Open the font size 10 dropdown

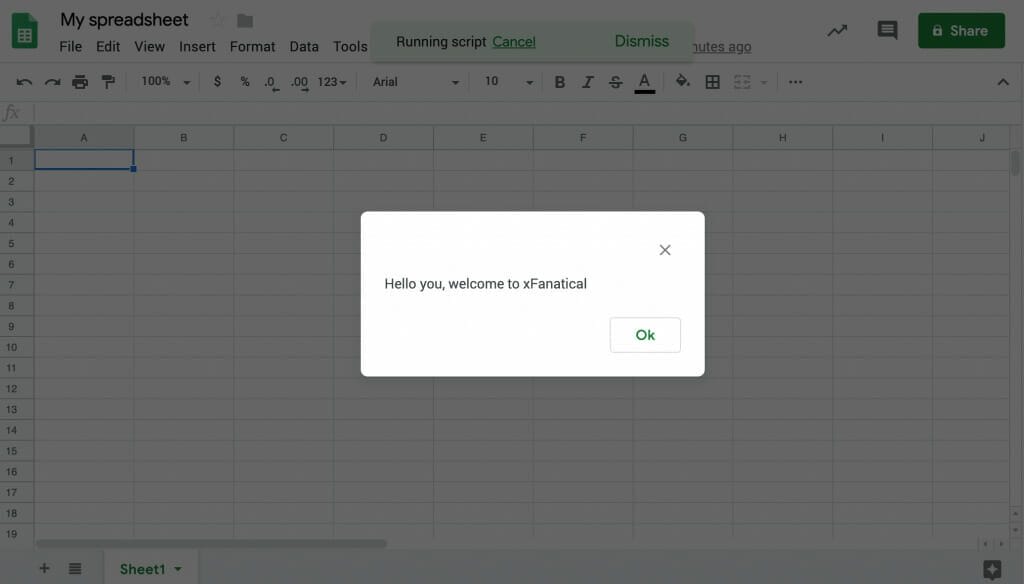(x=509, y=82)
